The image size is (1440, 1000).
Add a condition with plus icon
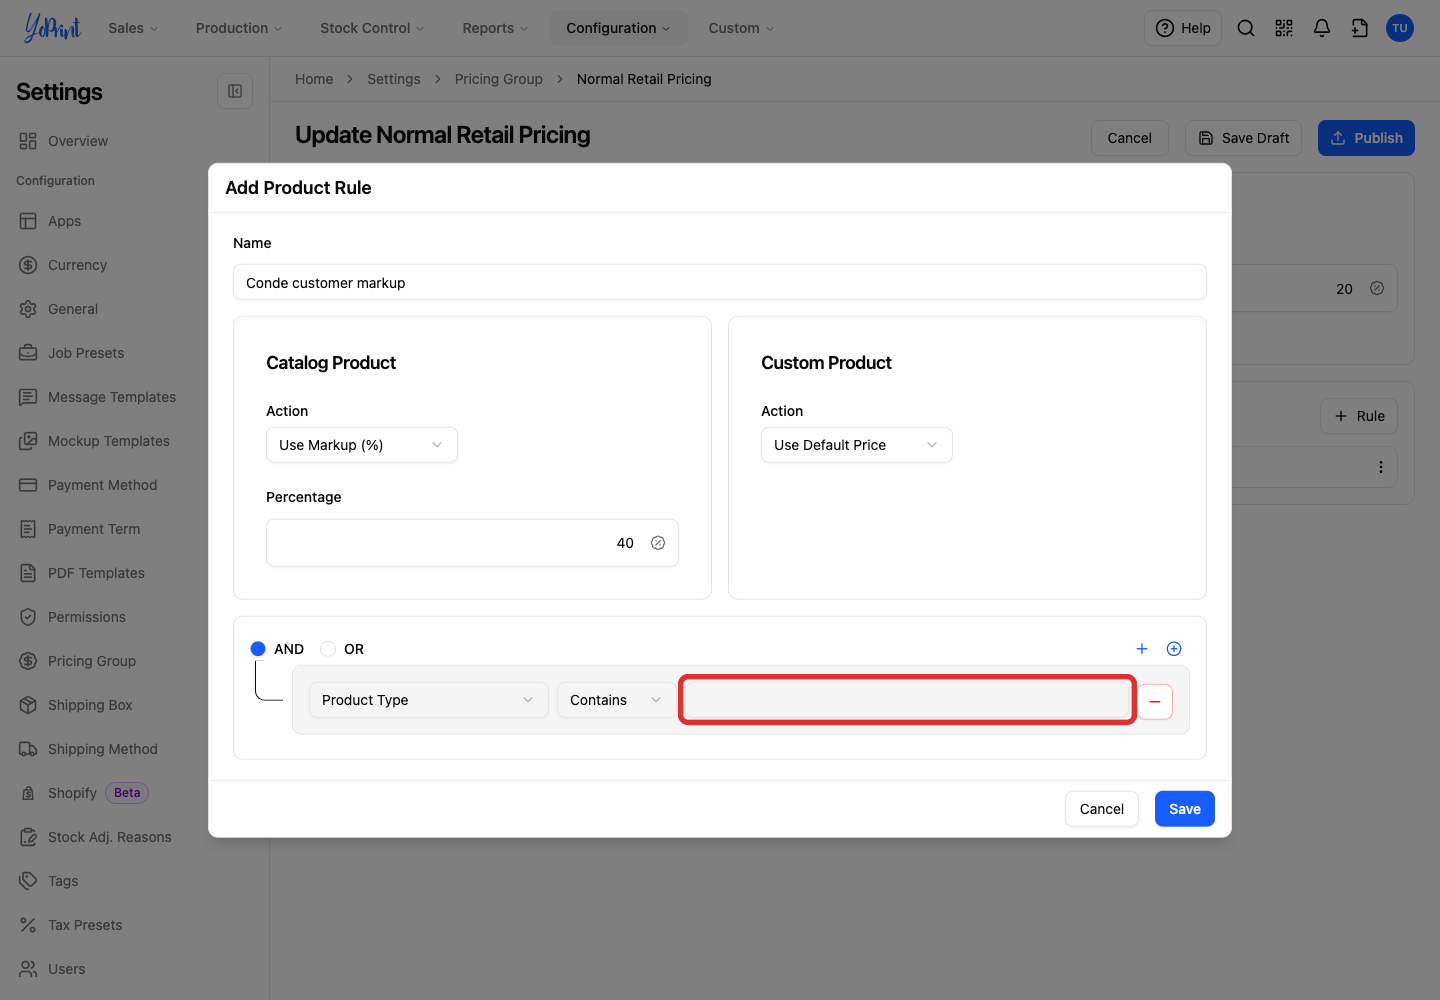1142,649
